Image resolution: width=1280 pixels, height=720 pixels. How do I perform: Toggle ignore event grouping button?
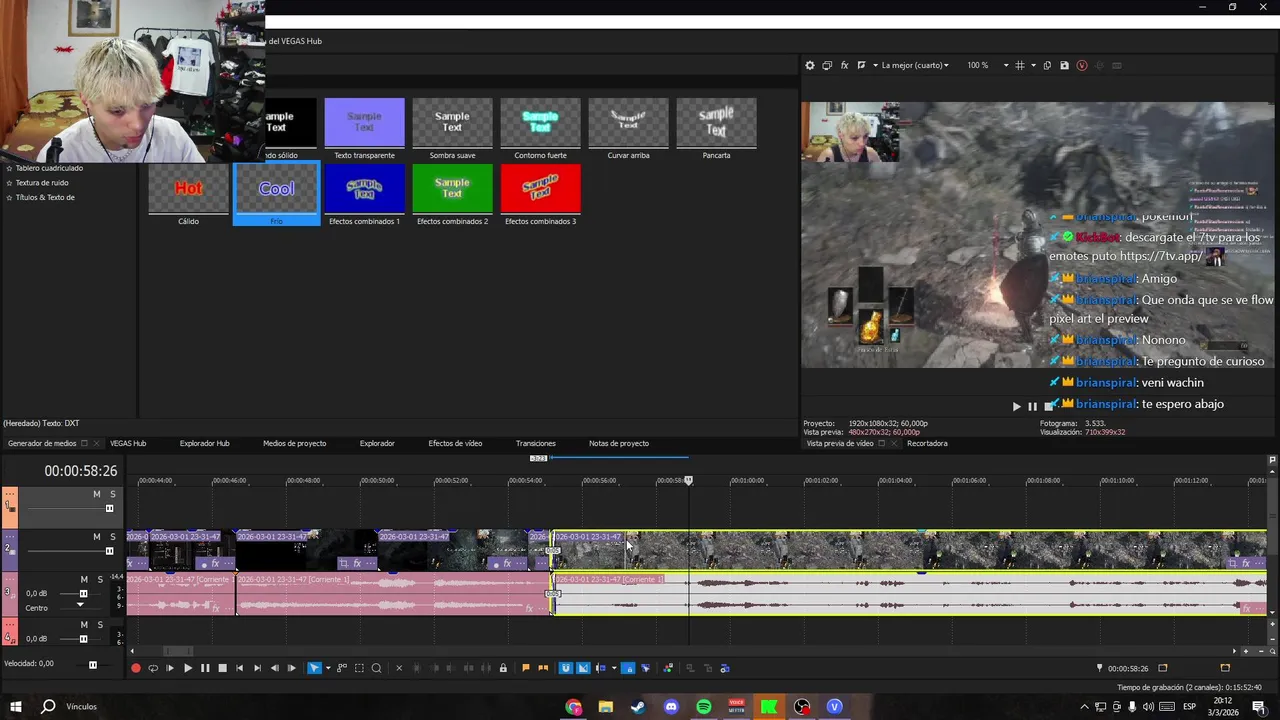645,668
